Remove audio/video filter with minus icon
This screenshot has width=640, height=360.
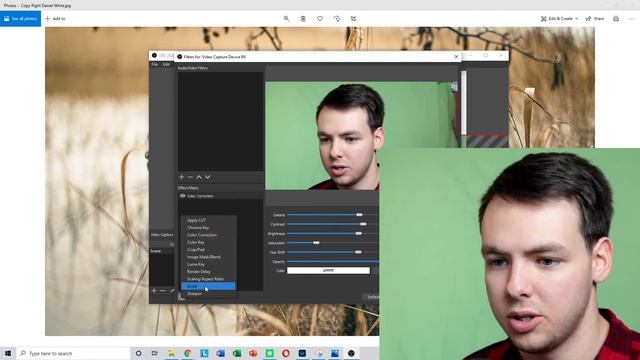pyautogui.click(x=190, y=177)
